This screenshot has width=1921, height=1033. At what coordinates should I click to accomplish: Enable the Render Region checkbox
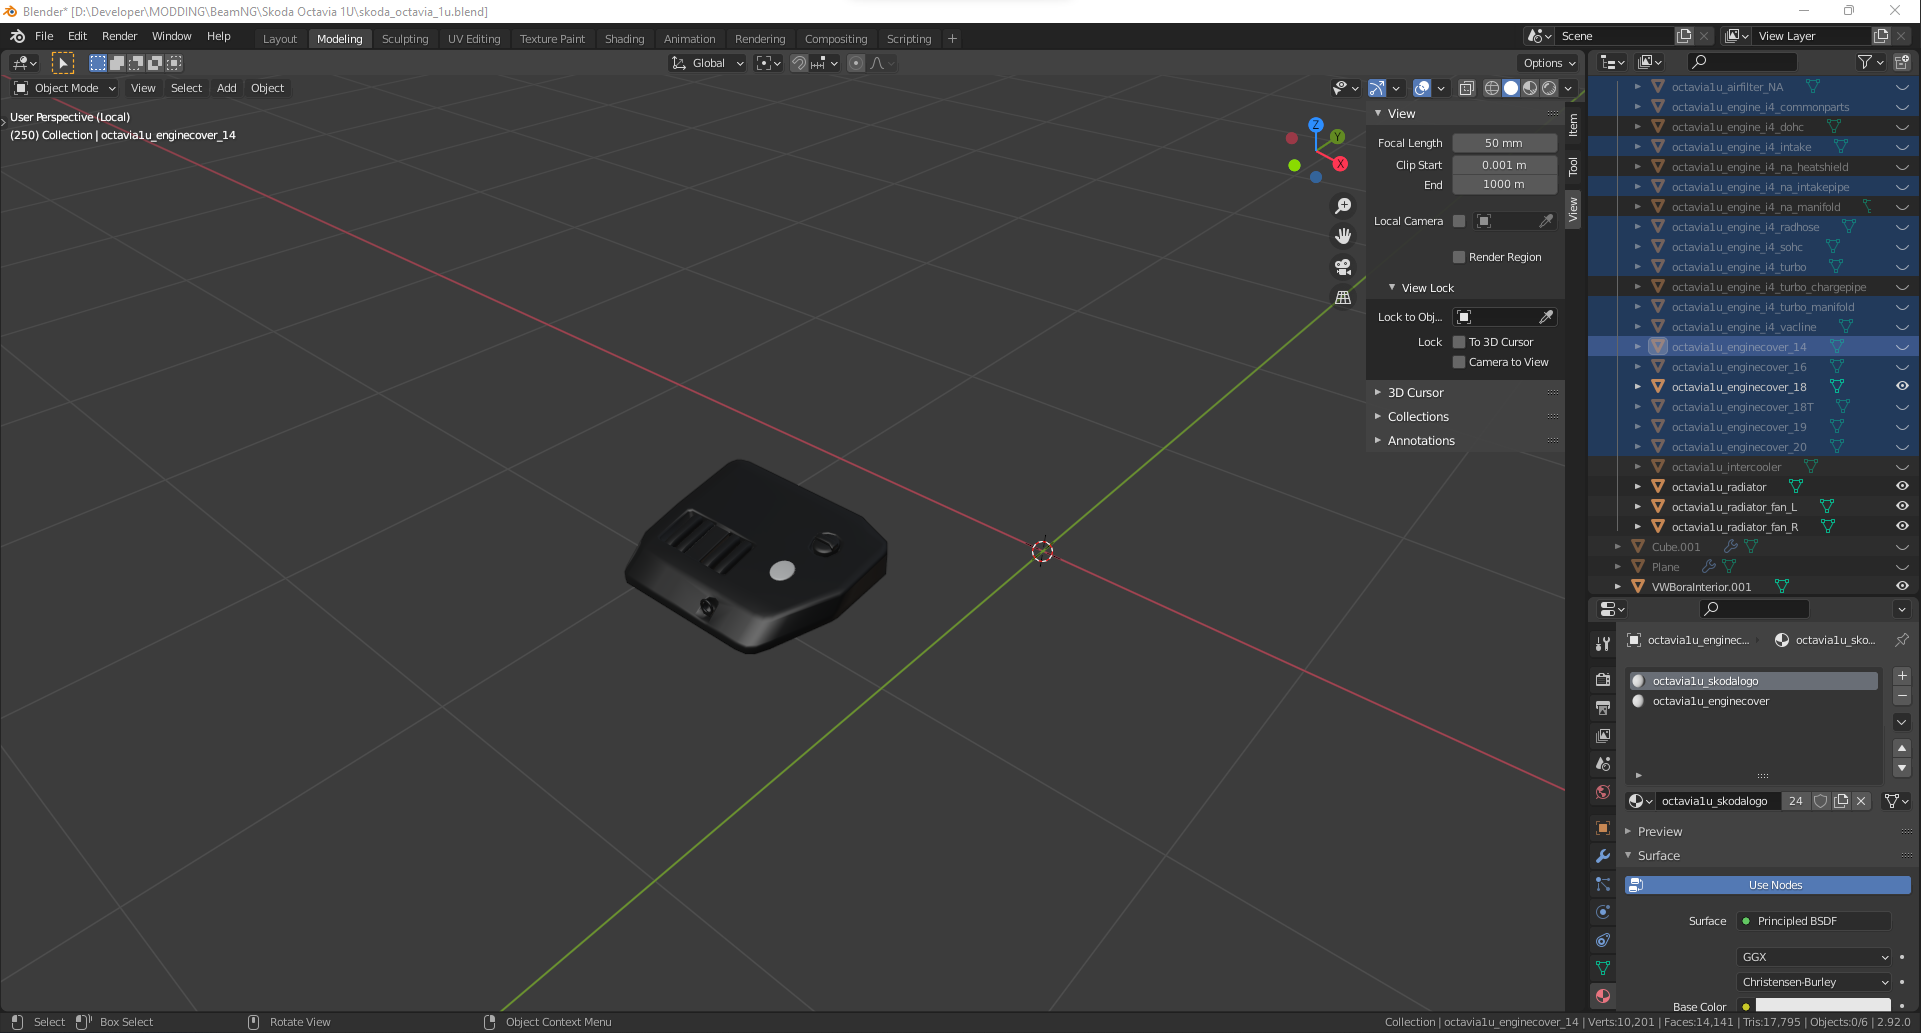click(1459, 257)
